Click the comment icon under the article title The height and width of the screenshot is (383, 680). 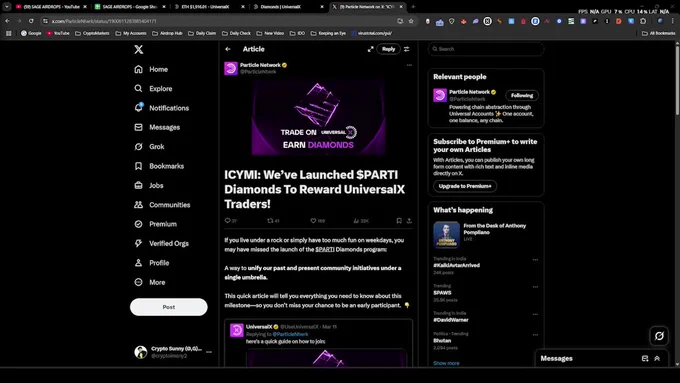click(x=227, y=221)
